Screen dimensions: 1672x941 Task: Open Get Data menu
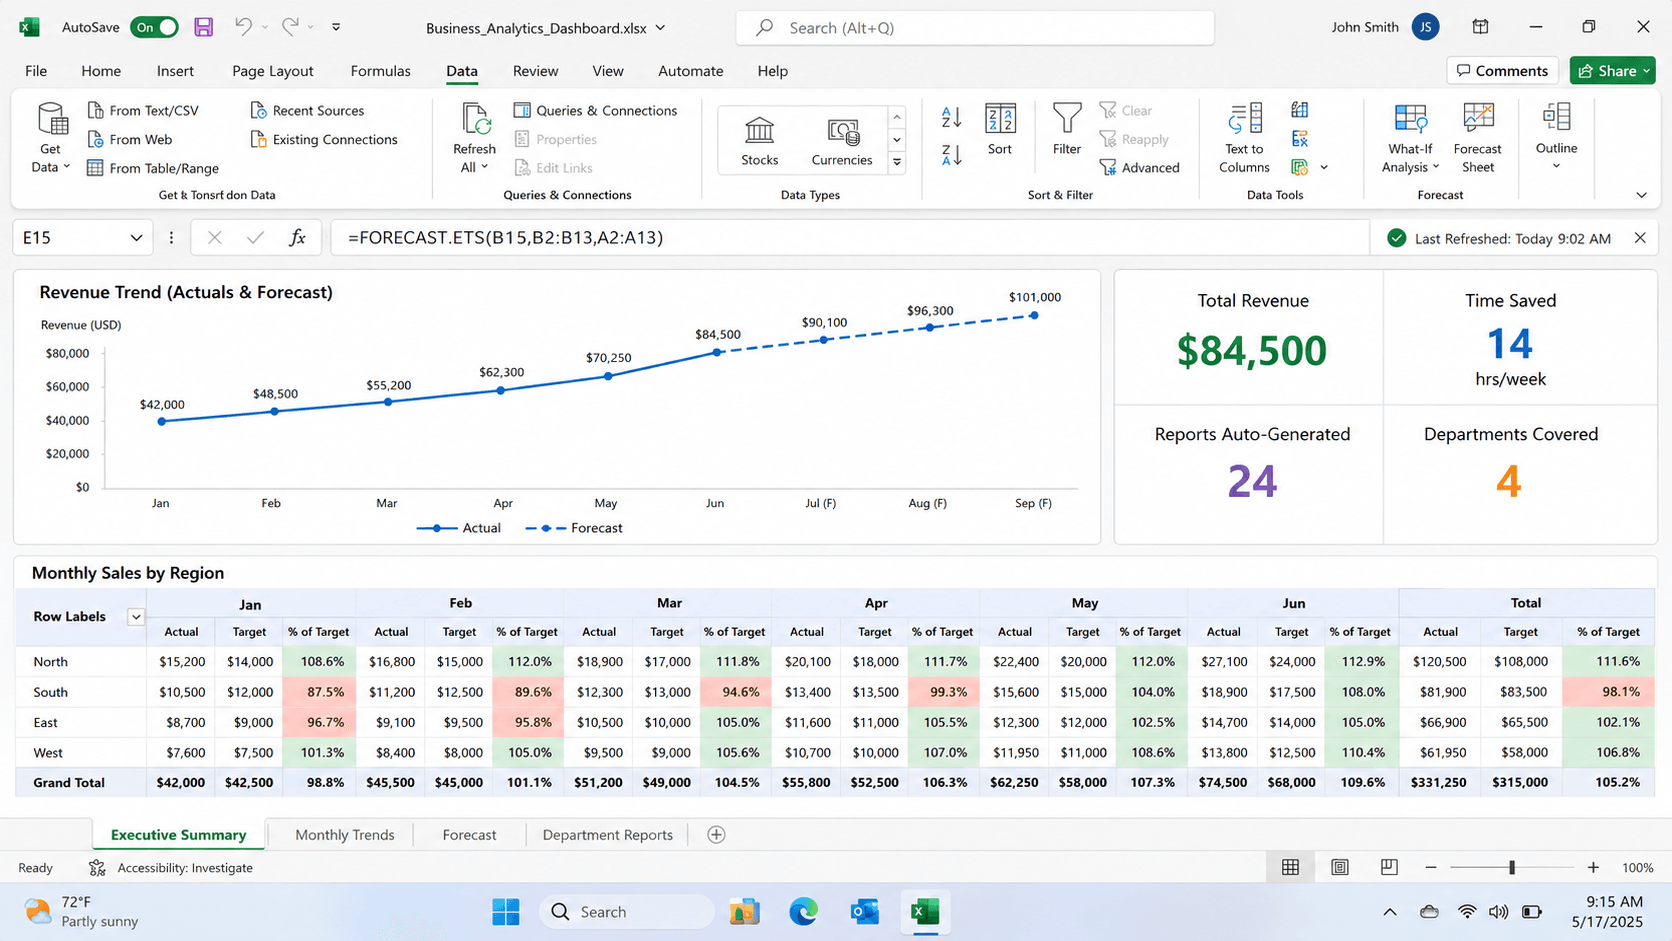51,138
